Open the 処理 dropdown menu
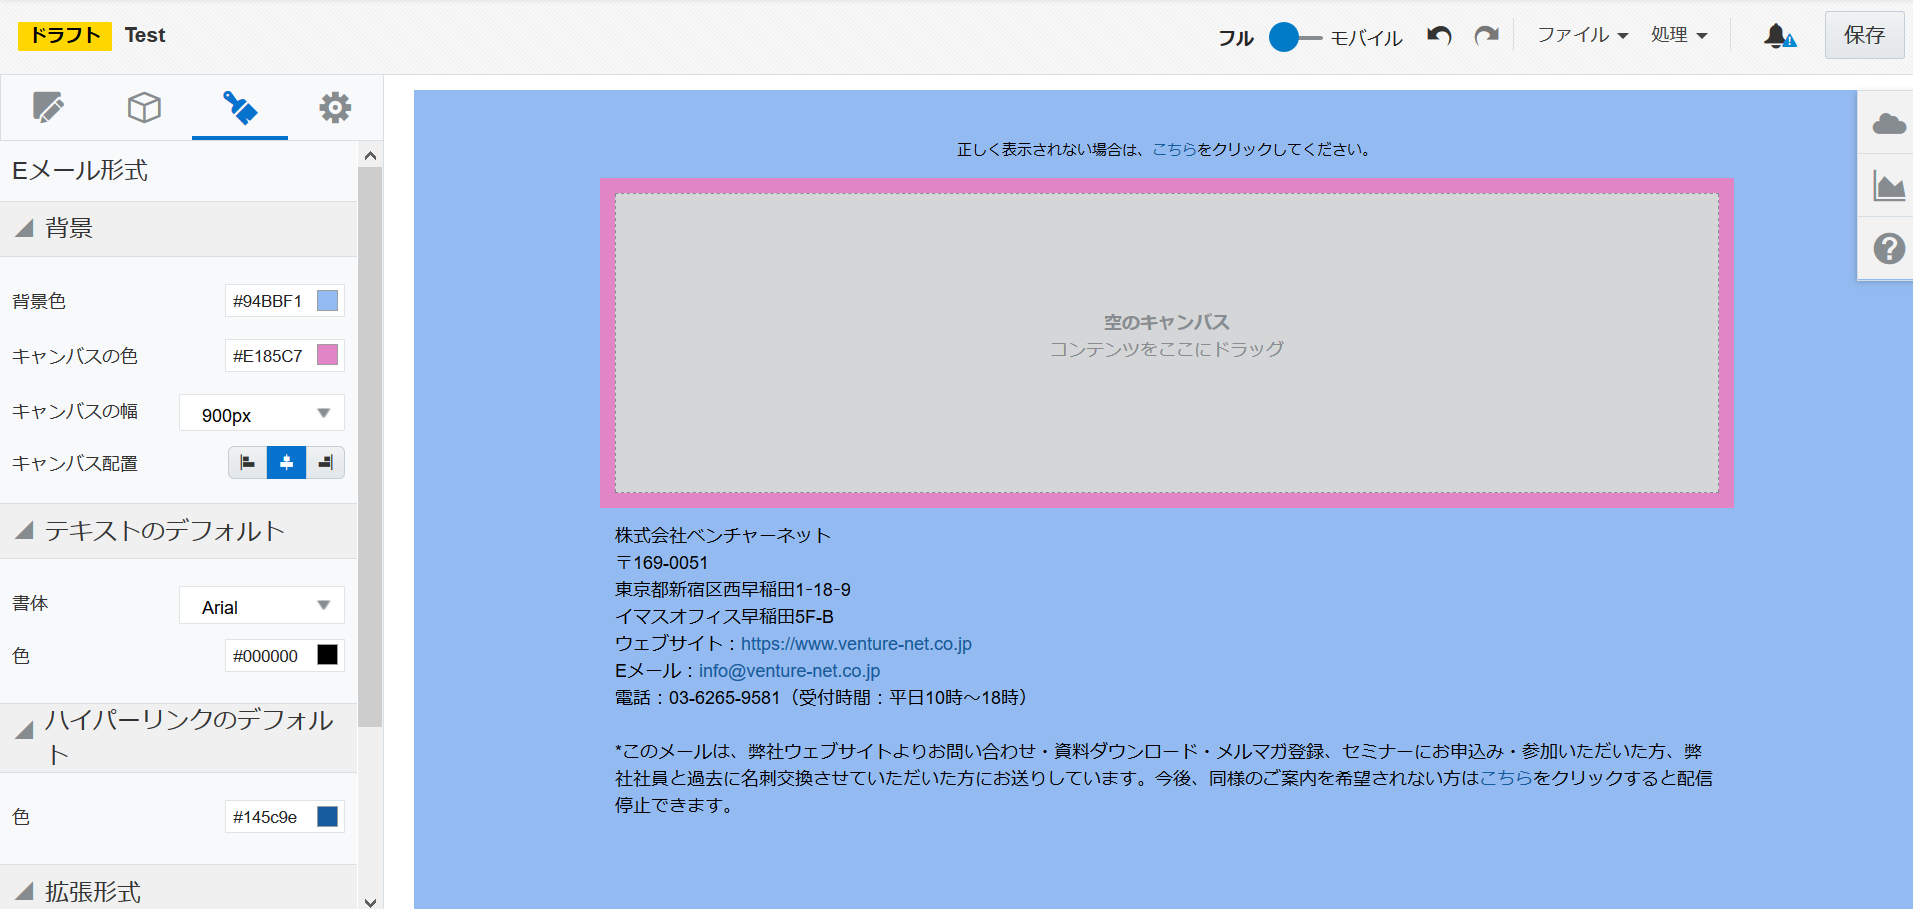 tap(1679, 35)
